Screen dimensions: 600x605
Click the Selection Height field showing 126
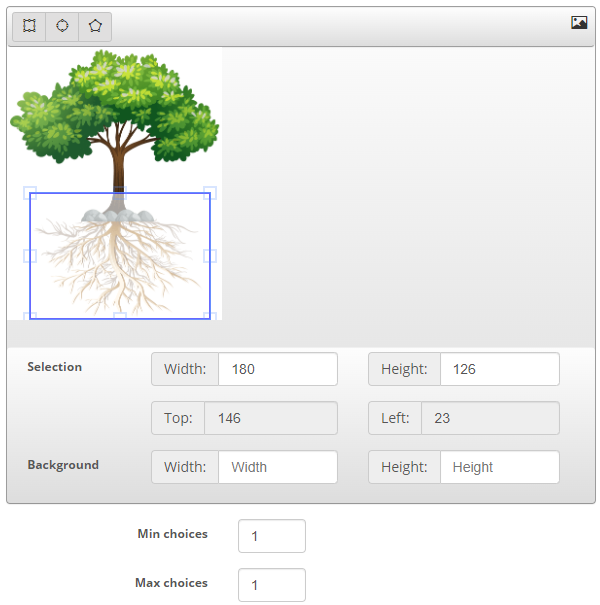(x=500, y=369)
